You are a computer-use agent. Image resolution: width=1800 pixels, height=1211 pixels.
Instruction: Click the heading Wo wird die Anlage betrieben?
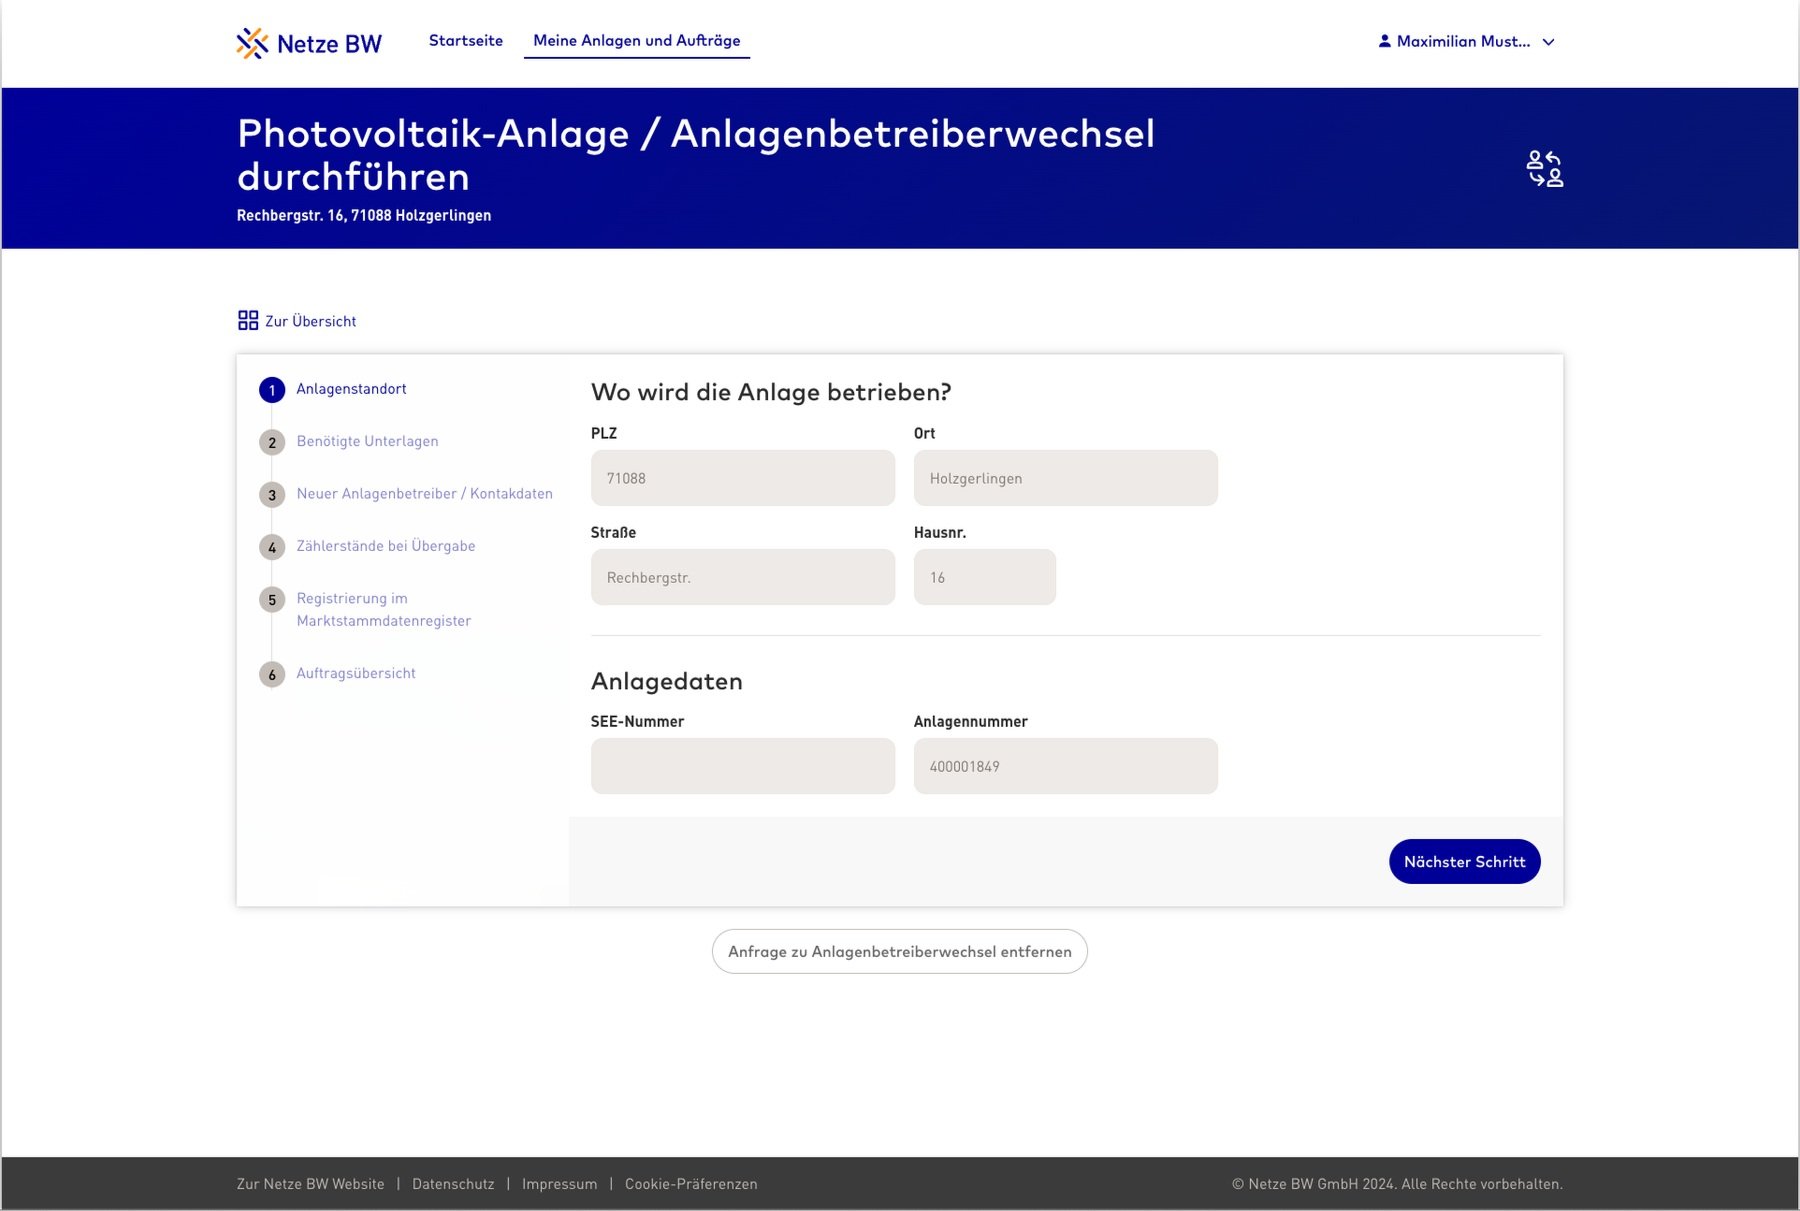771,392
